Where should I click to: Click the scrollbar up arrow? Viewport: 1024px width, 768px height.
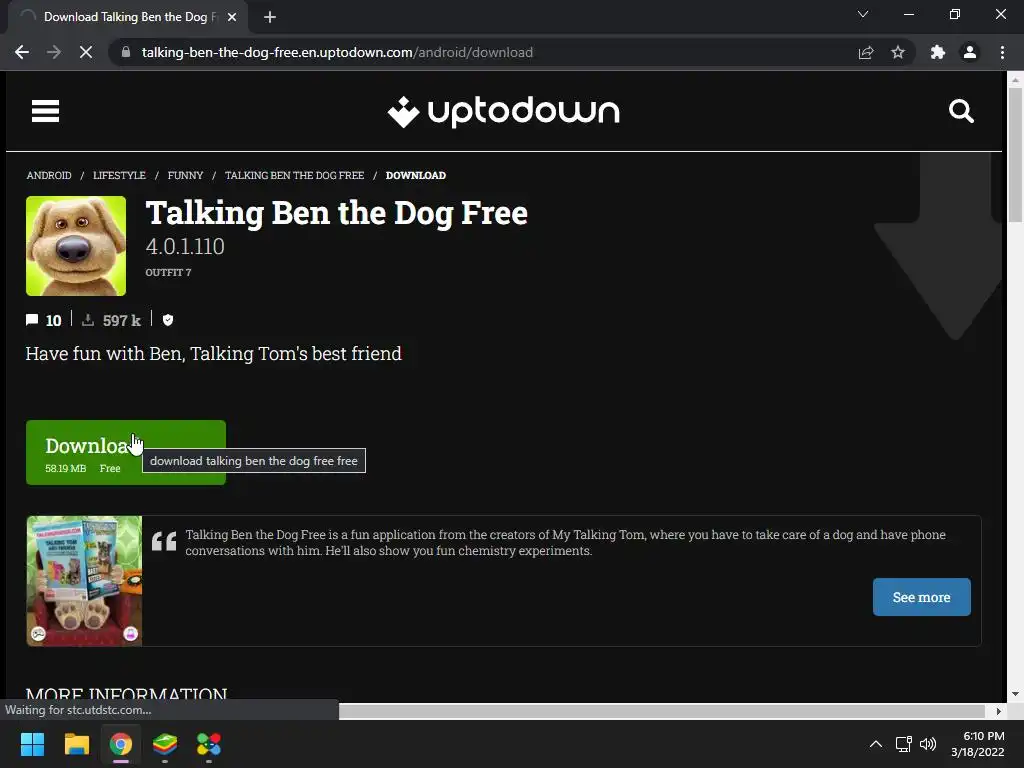(1015, 80)
